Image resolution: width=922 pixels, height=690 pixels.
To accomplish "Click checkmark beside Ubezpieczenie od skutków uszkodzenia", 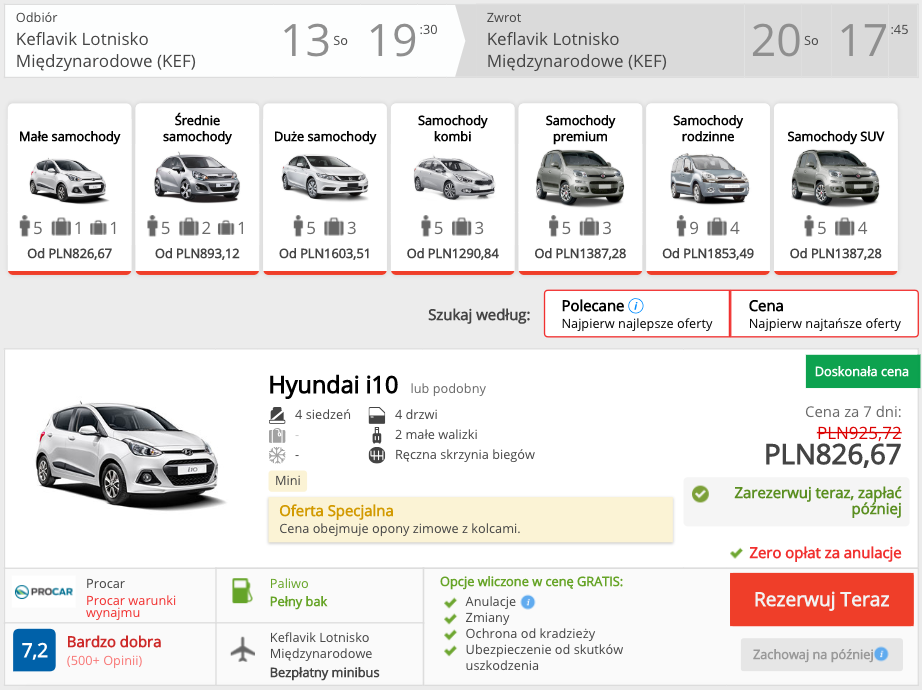I will (x=450, y=651).
